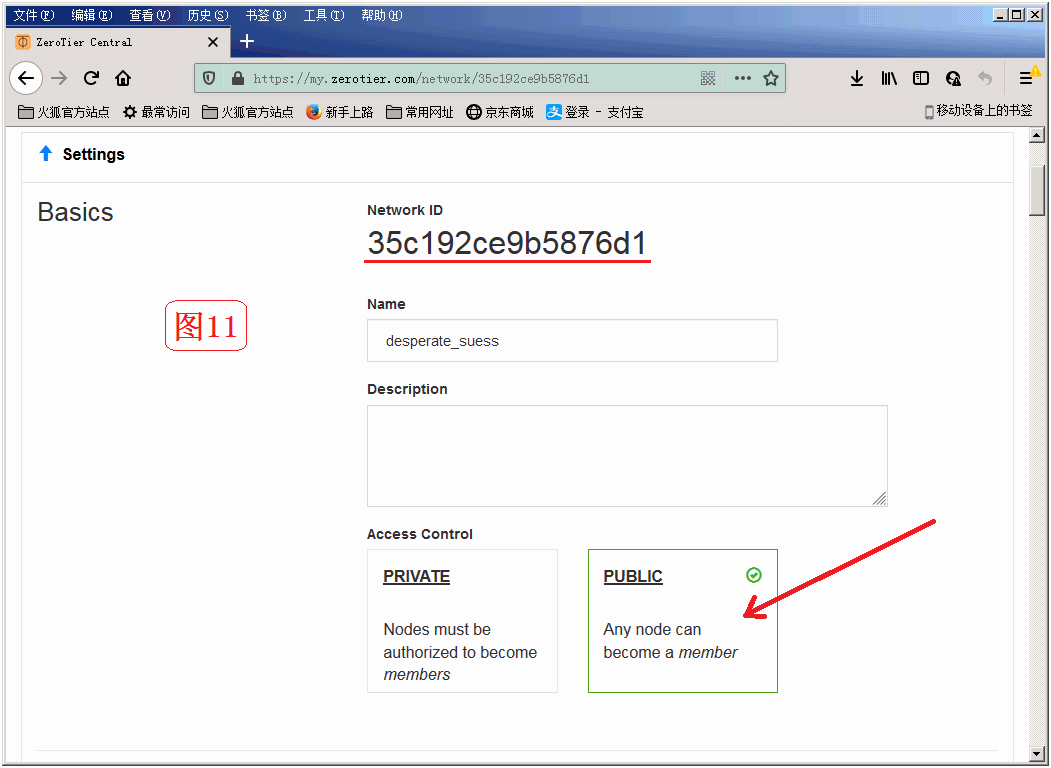
Task: Click the Name field desperate_suess
Action: (x=572, y=340)
